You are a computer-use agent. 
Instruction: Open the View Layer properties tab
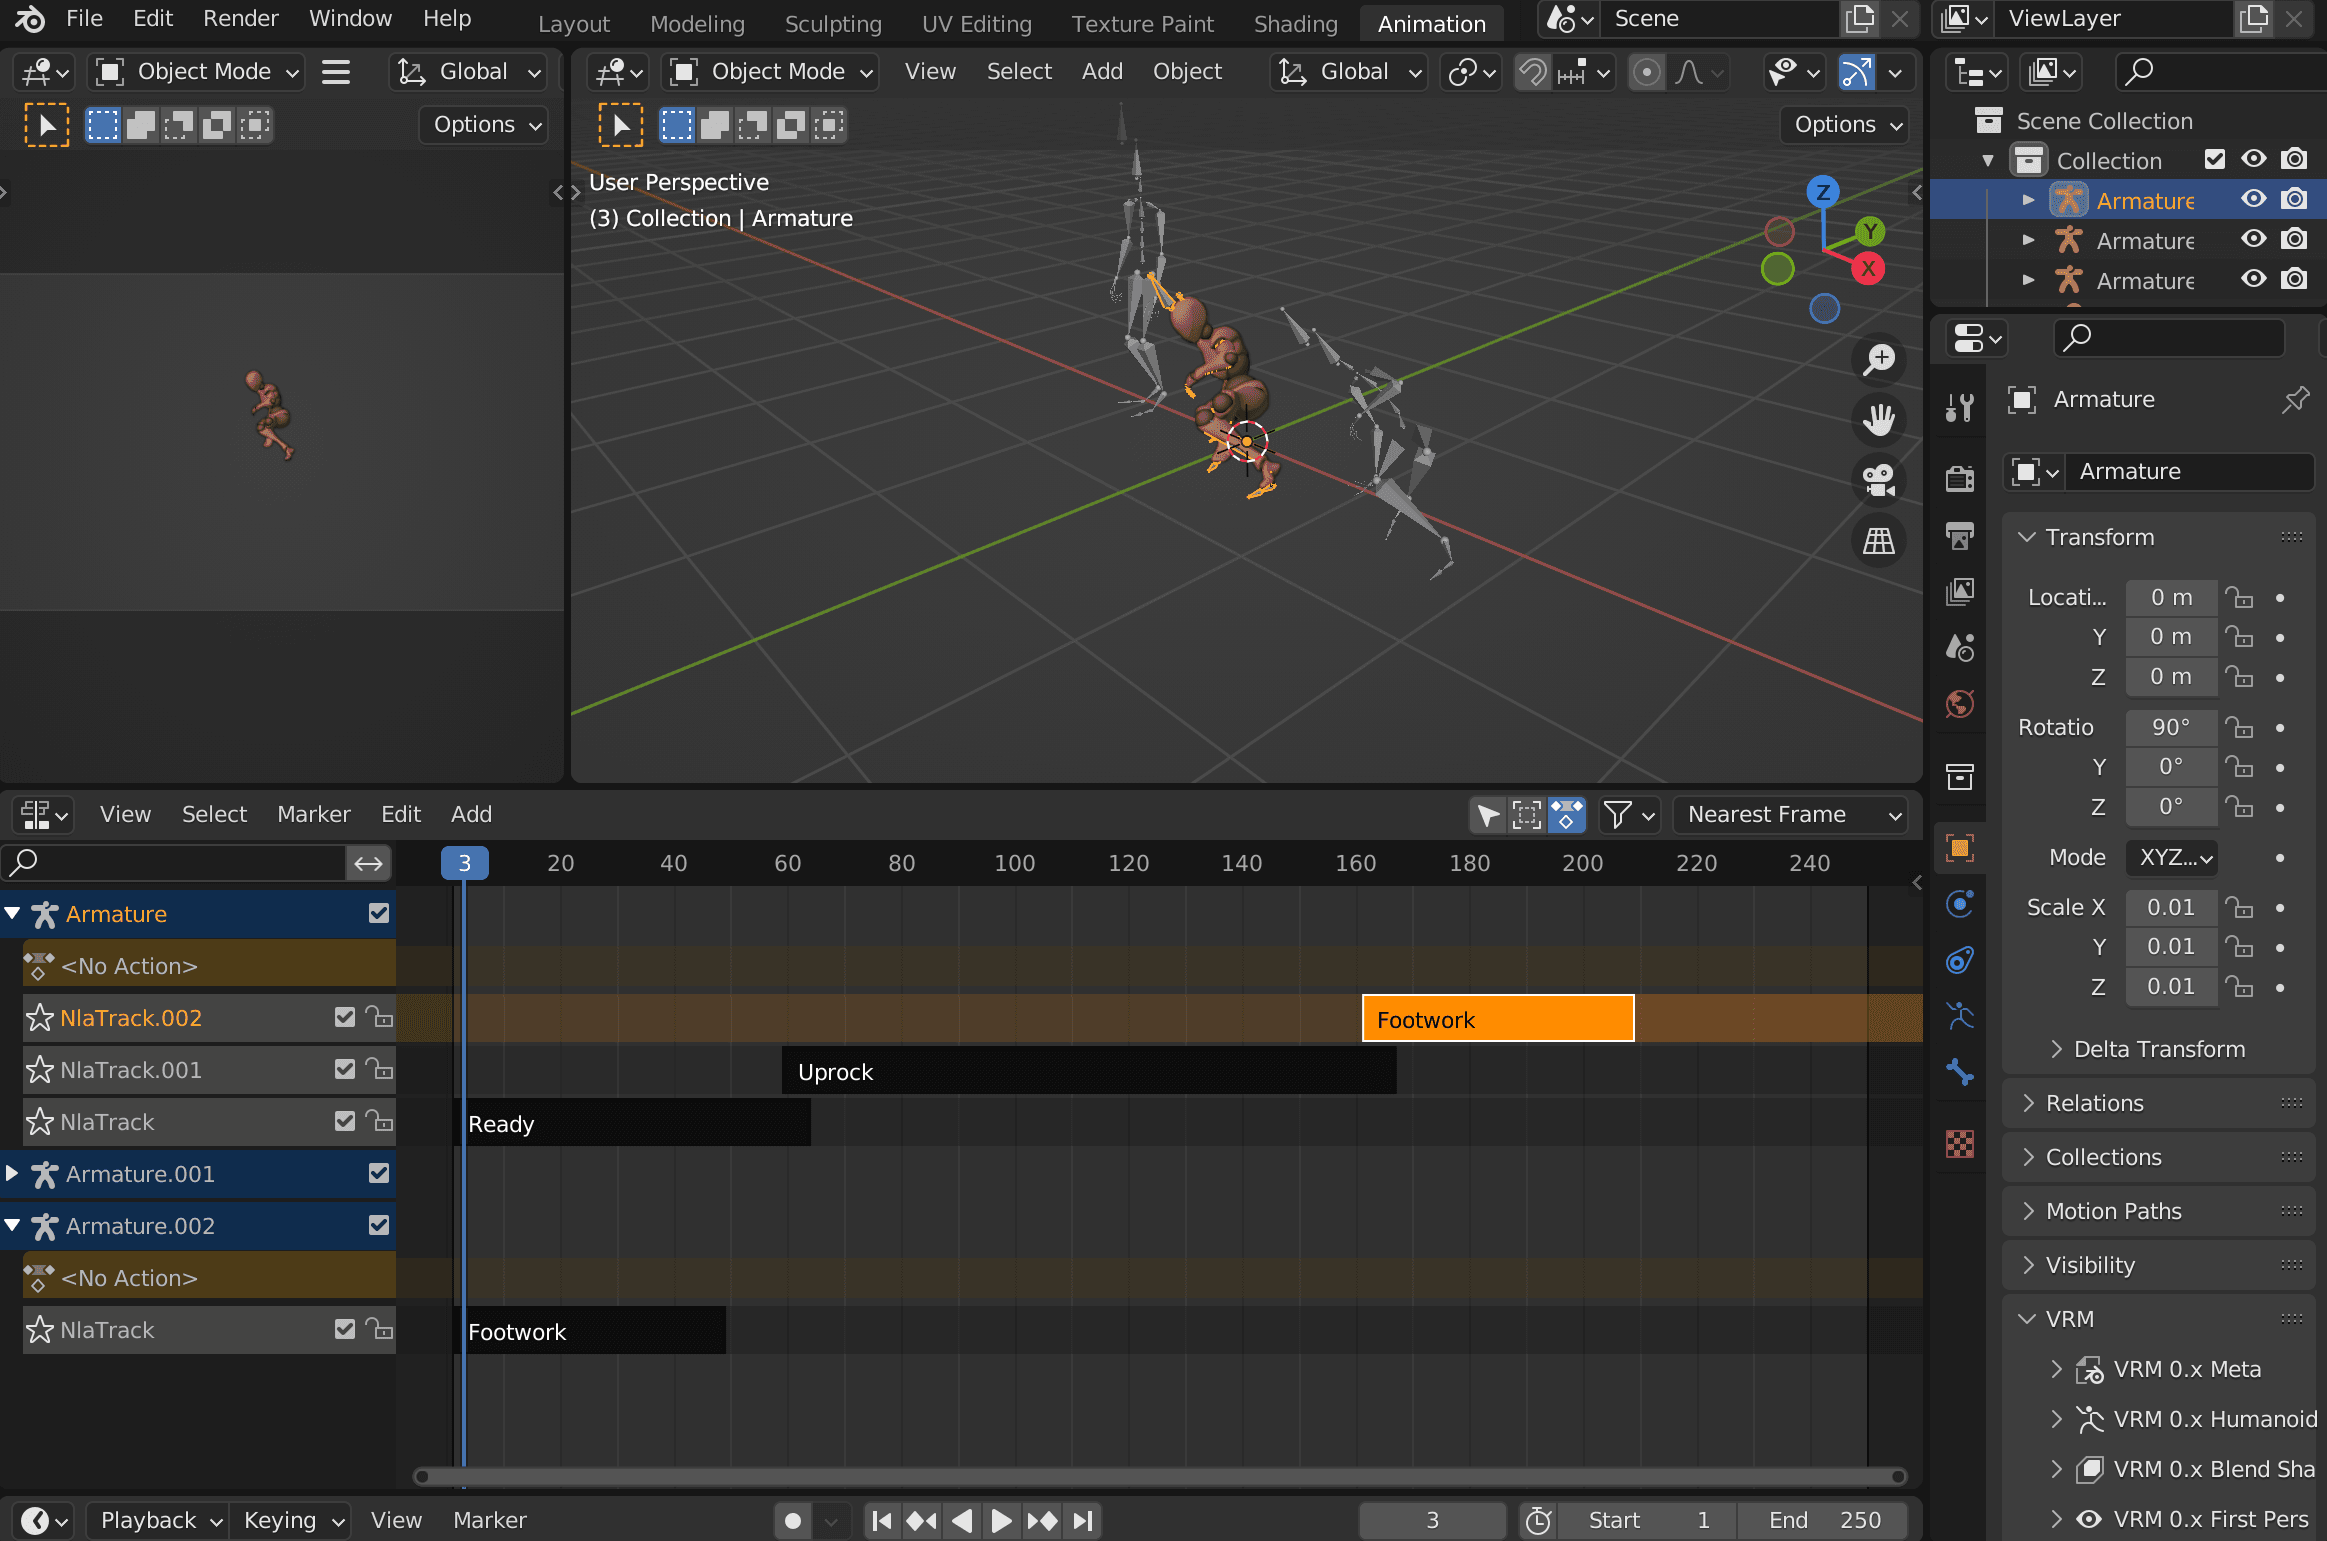tap(1960, 592)
